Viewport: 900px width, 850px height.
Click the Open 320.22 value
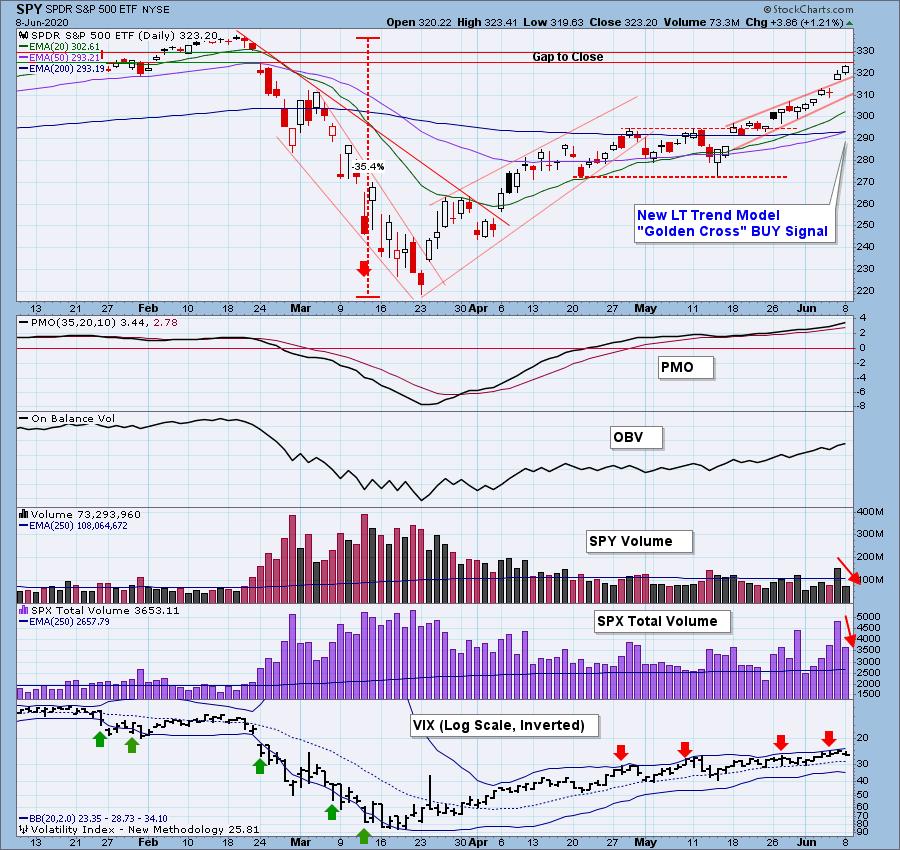click(x=420, y=22)
